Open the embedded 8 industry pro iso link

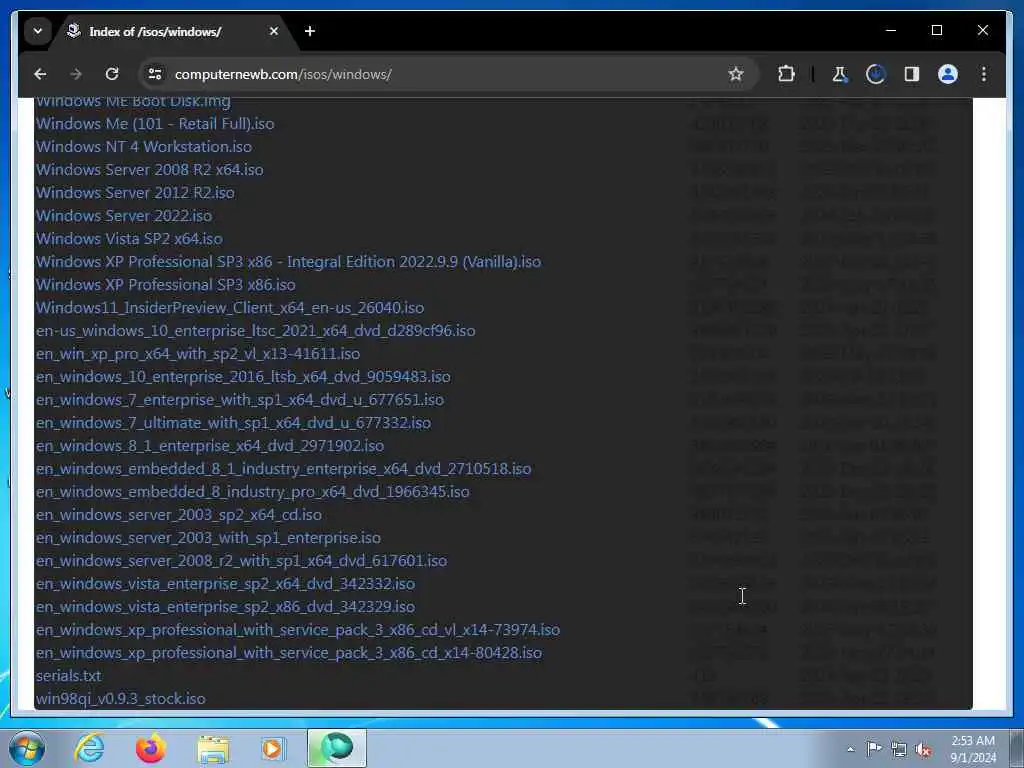pos(253,492)
